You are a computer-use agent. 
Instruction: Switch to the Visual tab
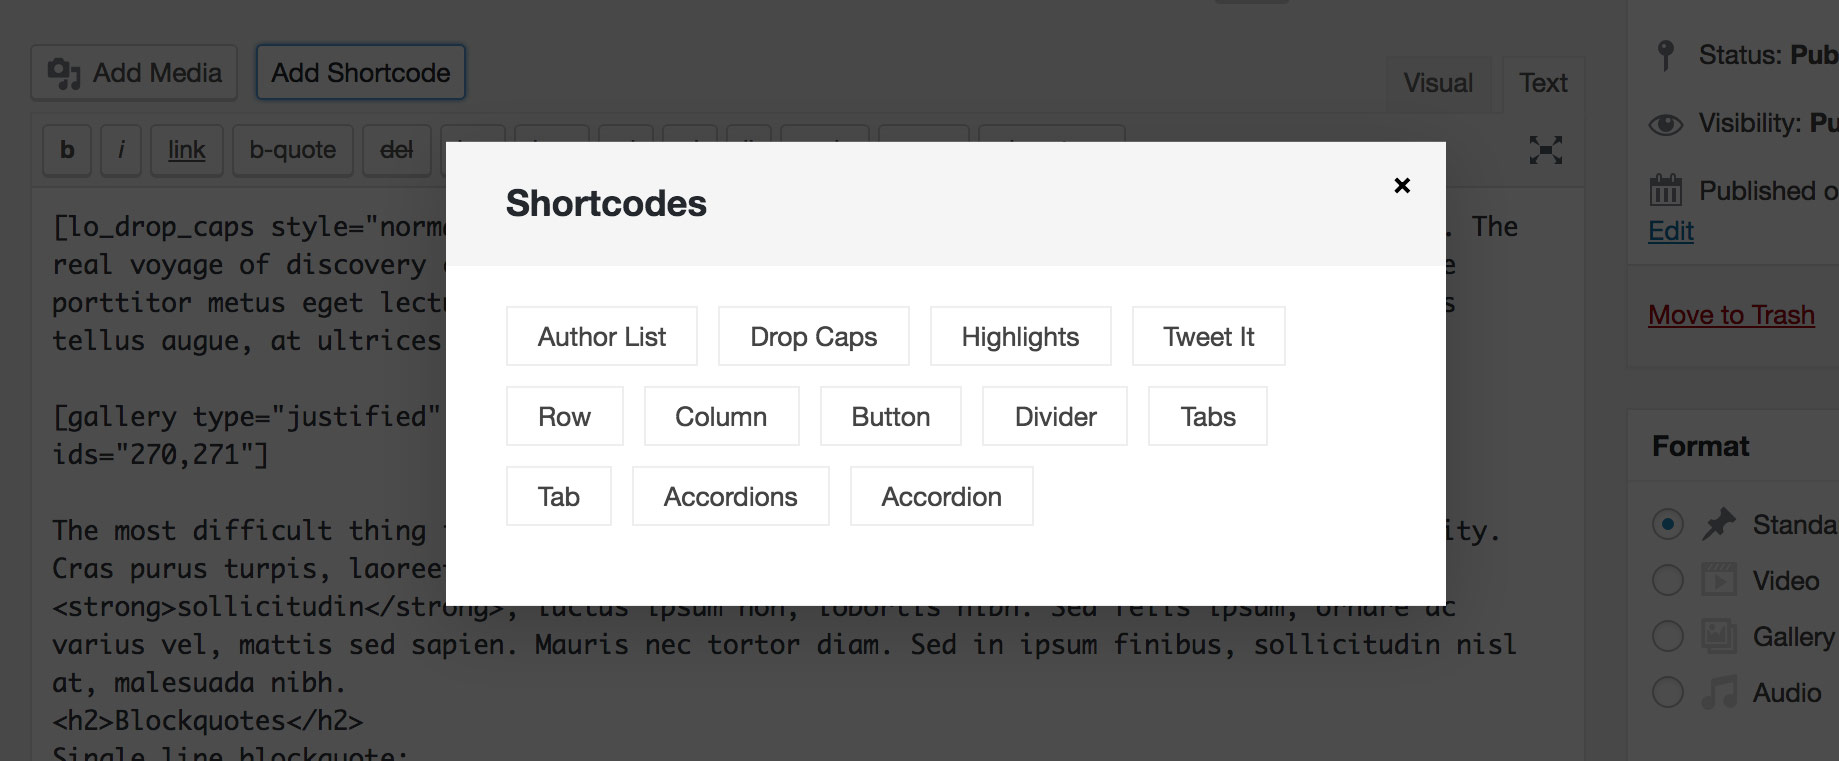pos(1438,84)
